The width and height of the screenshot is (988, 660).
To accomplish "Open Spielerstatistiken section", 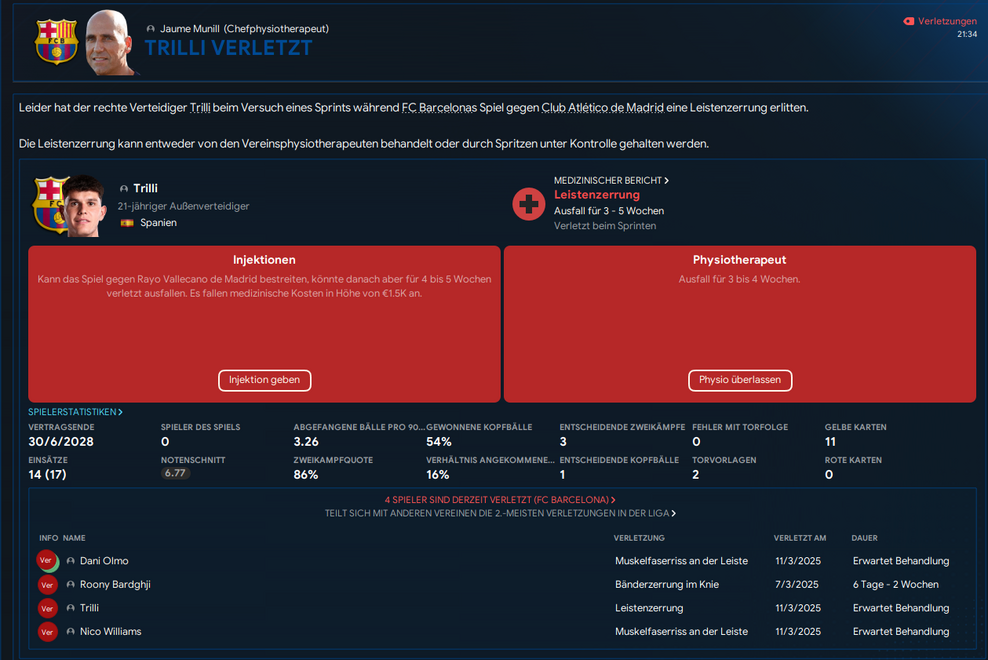I will (x=75, y=412).
